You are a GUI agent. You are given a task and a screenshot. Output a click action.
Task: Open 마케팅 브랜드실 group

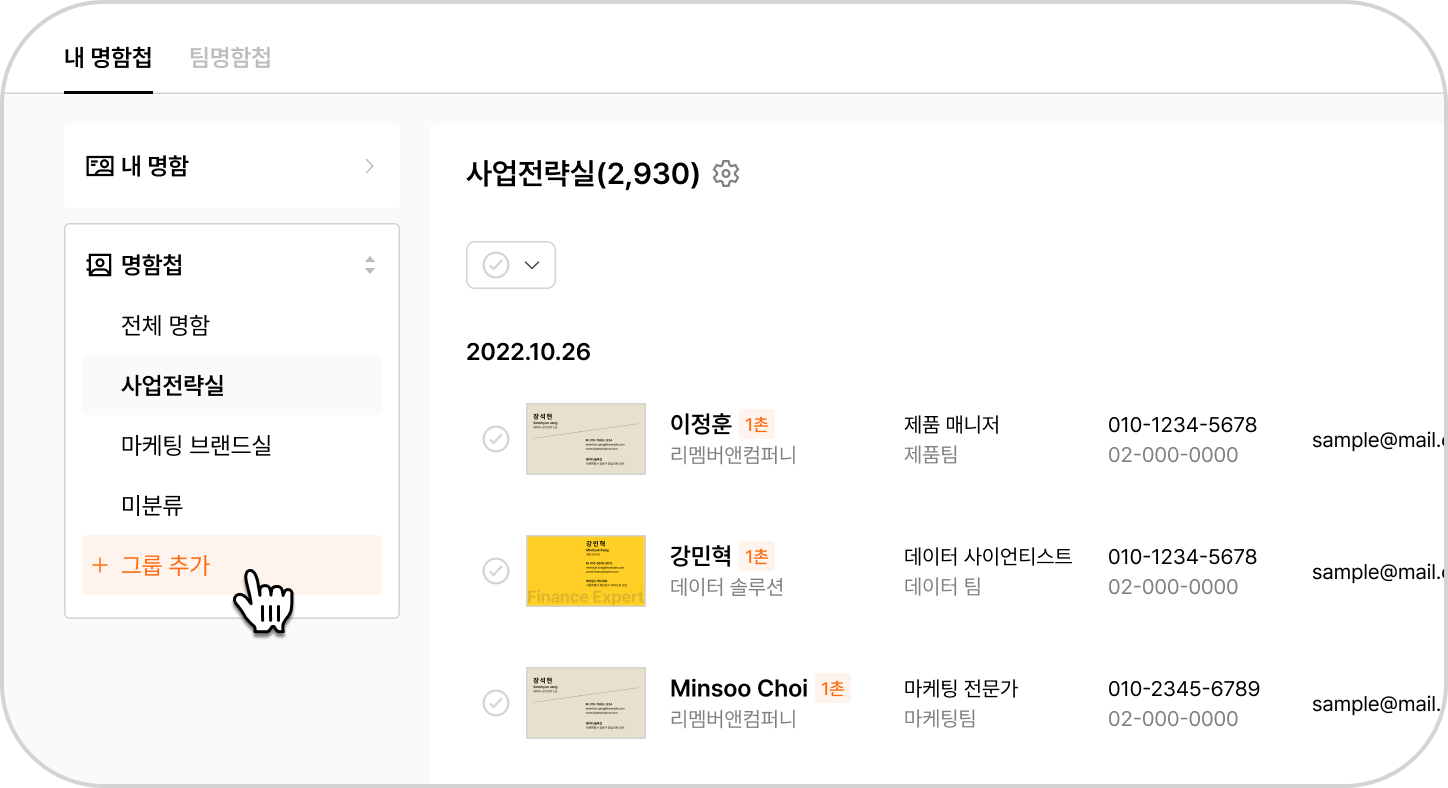[232, 445]
